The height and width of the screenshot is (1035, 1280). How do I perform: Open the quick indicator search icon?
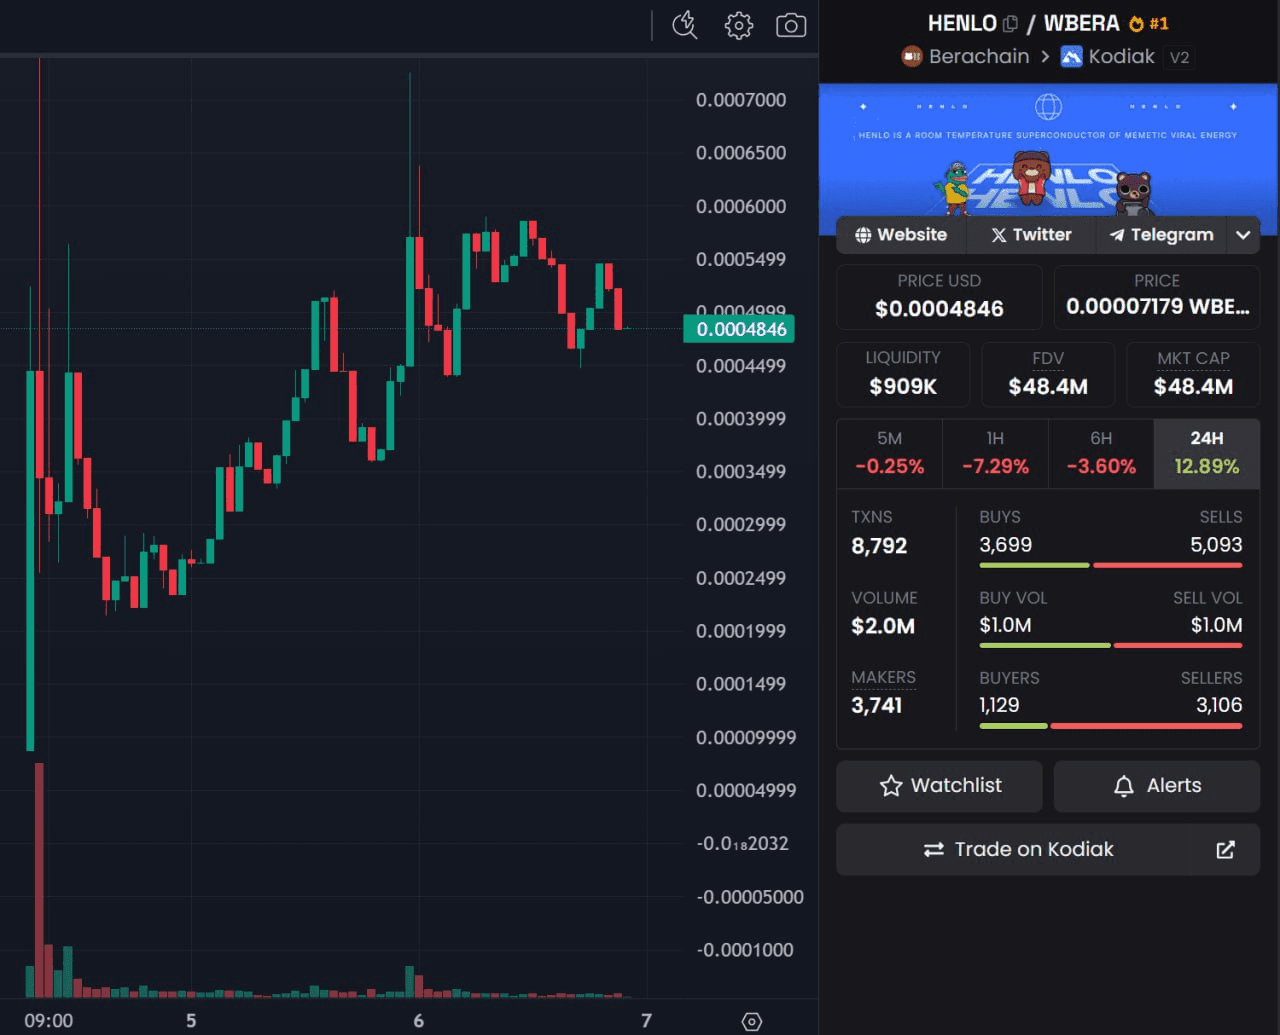(685, 25)
